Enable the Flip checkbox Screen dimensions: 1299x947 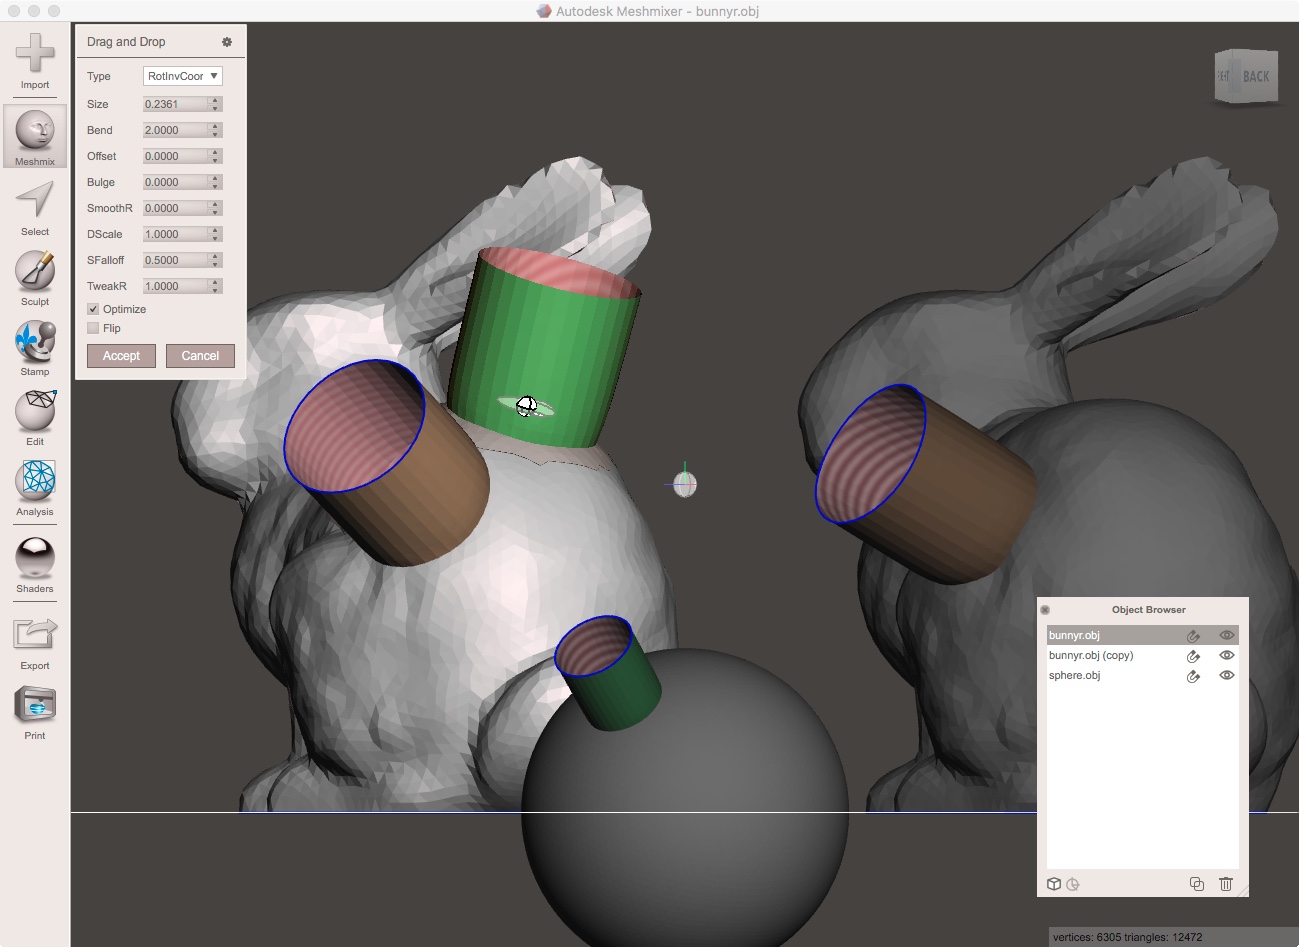pyautogui.click(x=92, y=328)
